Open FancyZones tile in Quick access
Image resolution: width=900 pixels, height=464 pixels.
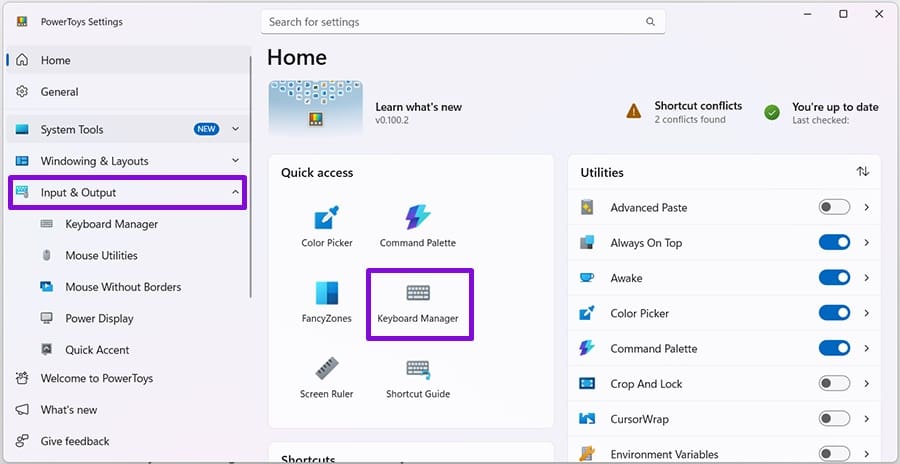327,302
